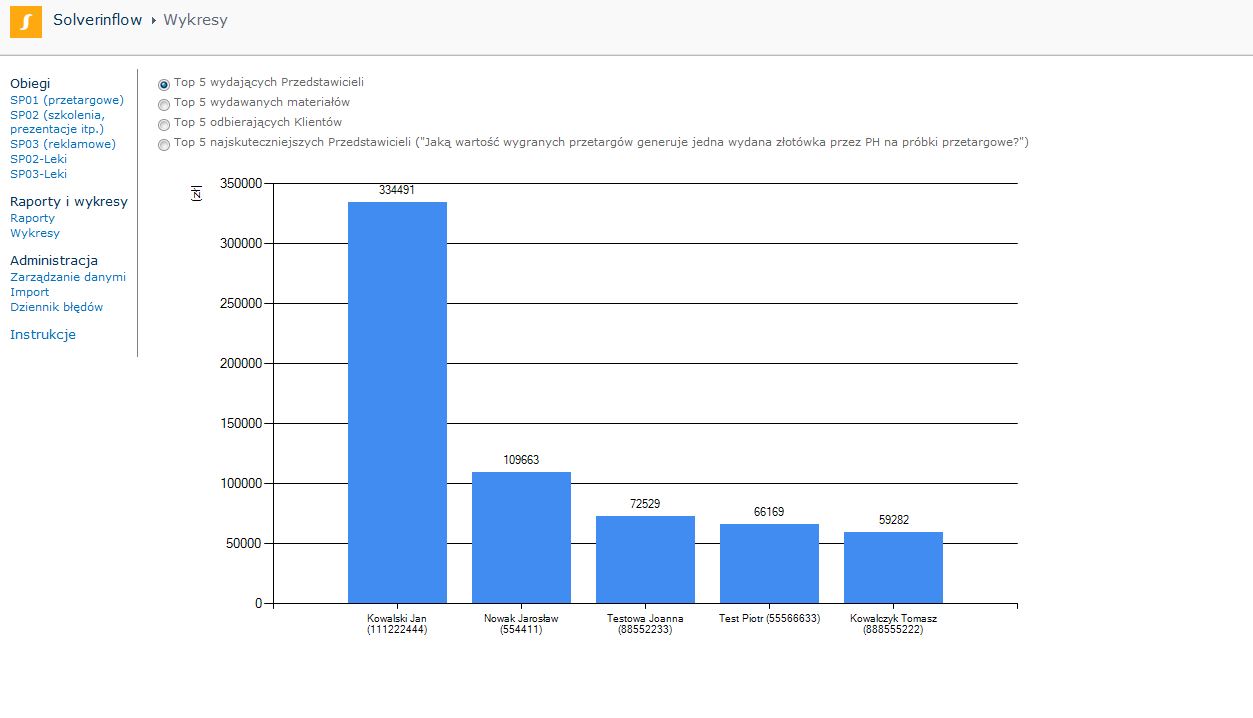Click axis label Kowalski Jan (111222444)

tap(397, 624)
